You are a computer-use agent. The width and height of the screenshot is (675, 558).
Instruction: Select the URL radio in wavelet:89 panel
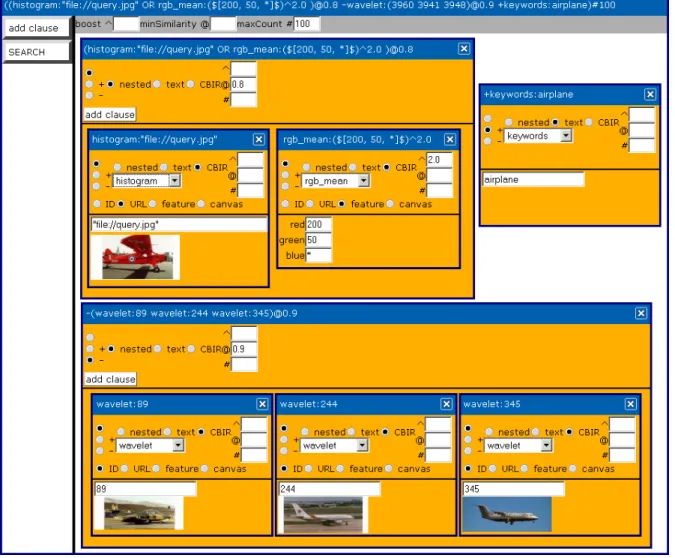coord(125,468)
